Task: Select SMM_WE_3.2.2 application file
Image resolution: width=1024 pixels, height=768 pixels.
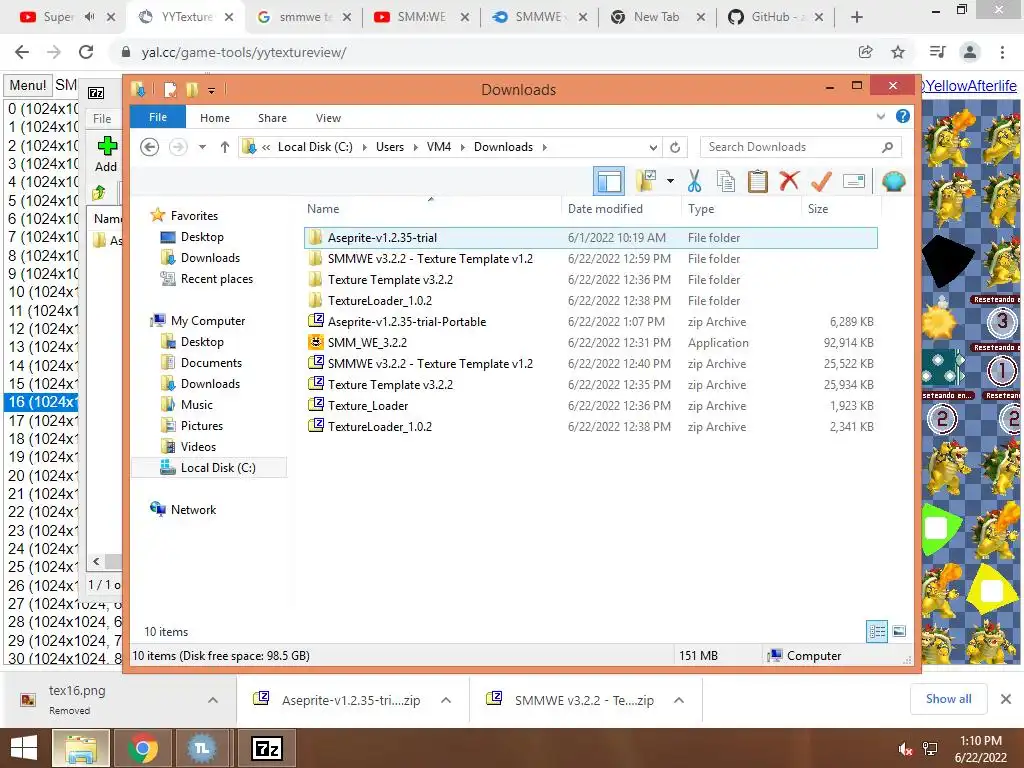Action: pyautogui.click(x=590, y=342)
